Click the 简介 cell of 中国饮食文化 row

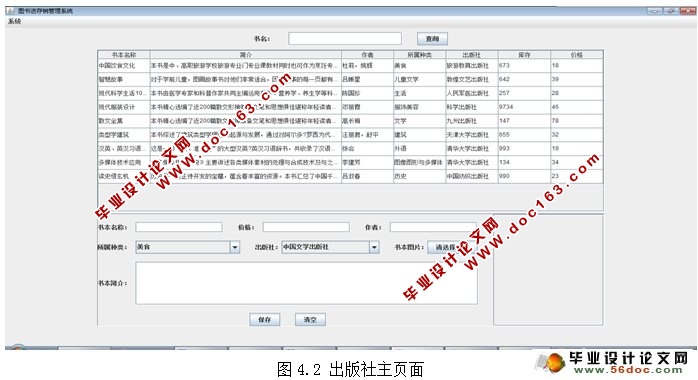(x=246, y=65)
